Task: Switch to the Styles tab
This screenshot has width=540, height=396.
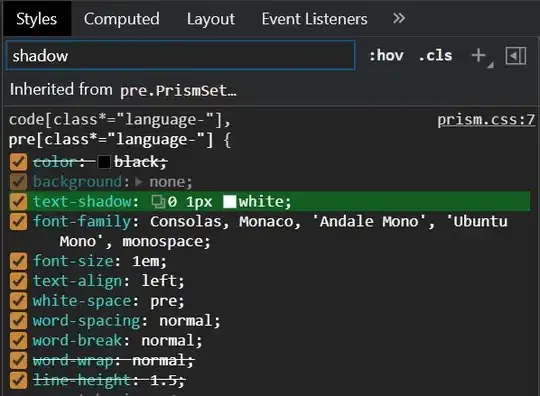Action: click(x=37, y=19)
